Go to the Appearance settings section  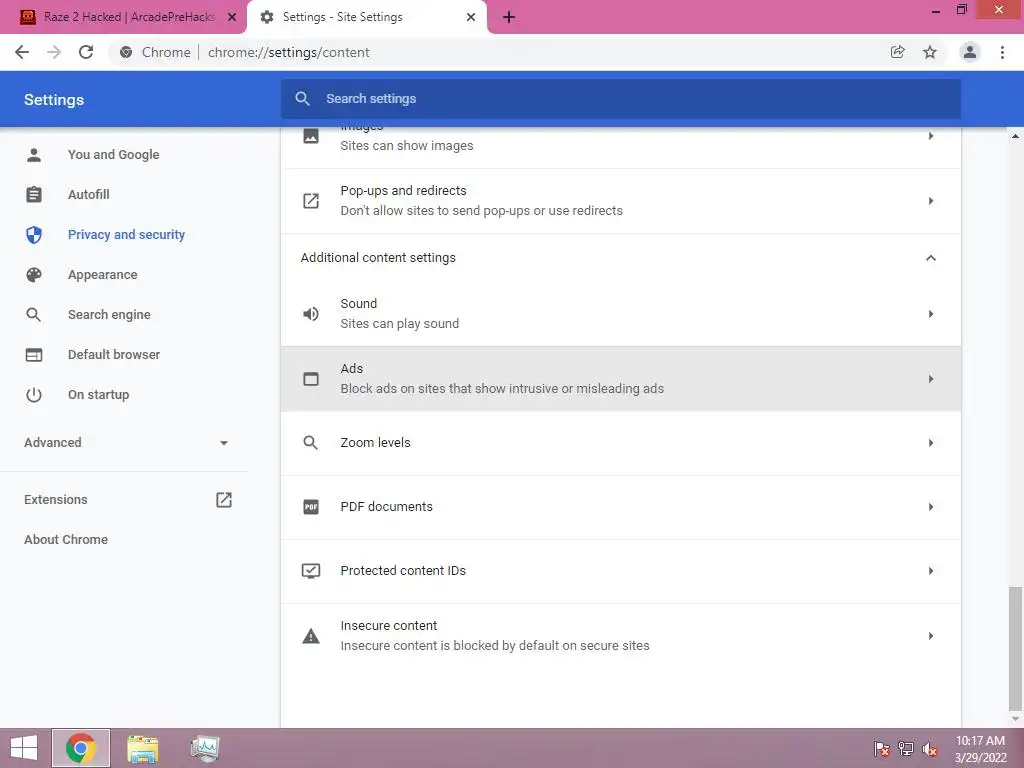coord(103,275)
